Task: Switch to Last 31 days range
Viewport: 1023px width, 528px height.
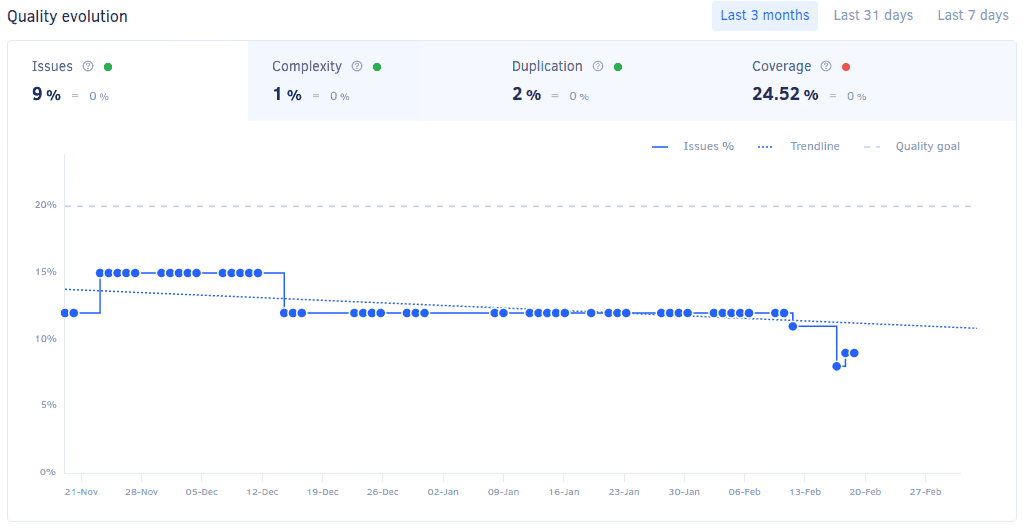Action: click(873, 15)
